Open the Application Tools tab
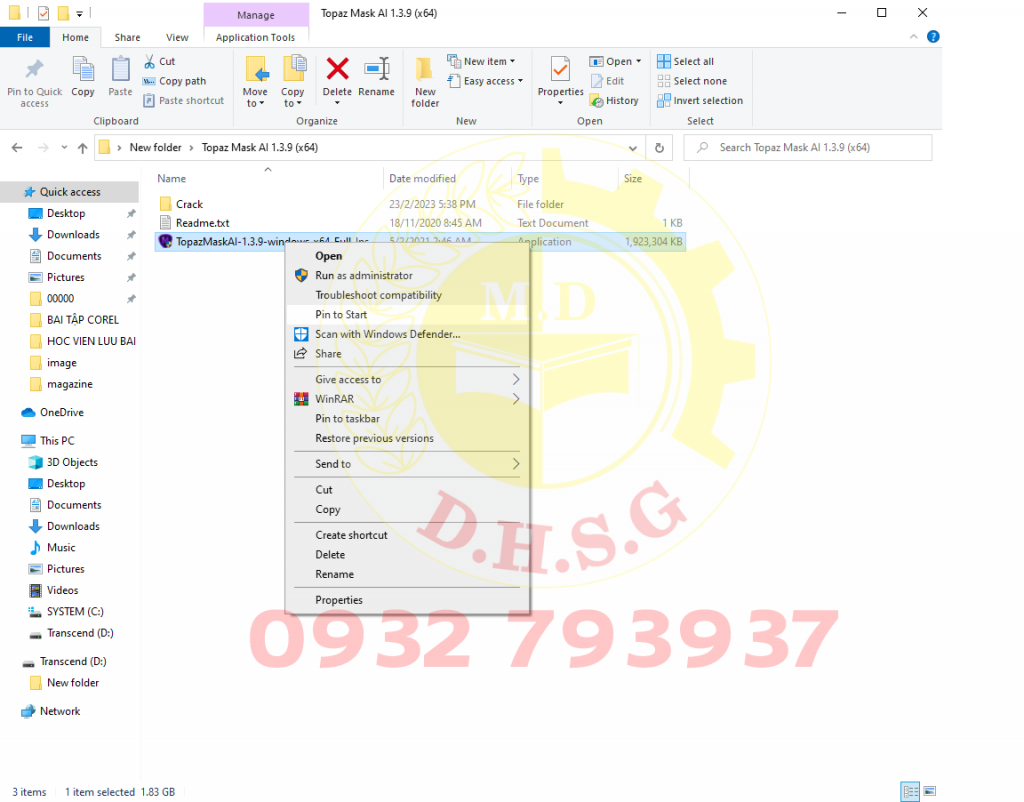Screen dimensions: 1024x802 (255, 37)
